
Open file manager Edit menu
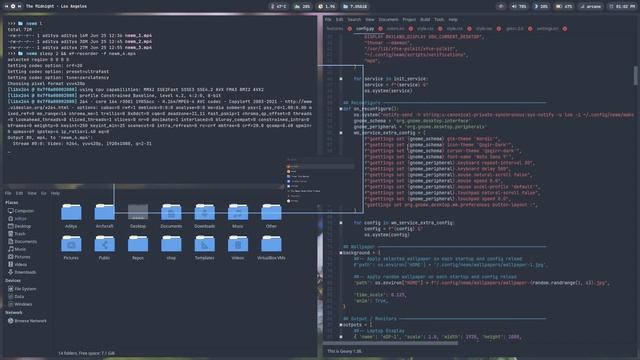(19, 193)
